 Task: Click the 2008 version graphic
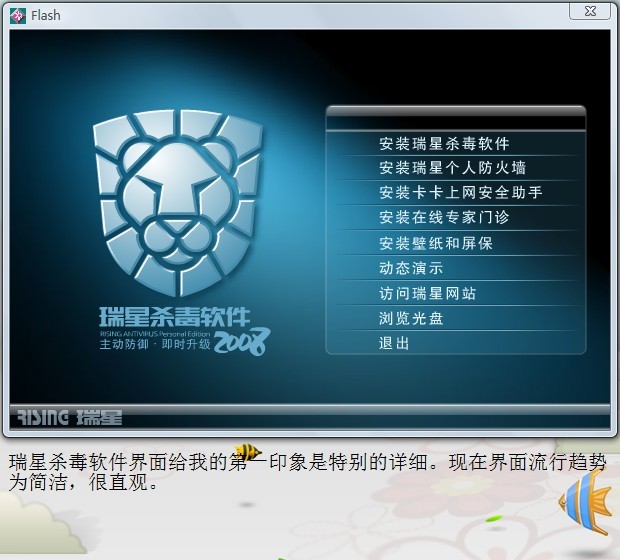pos(242,342)
